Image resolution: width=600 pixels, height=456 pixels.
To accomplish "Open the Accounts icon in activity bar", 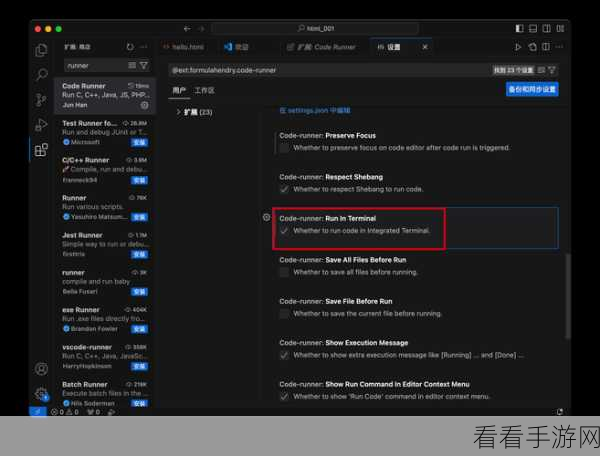I will (x=41, y=369).
